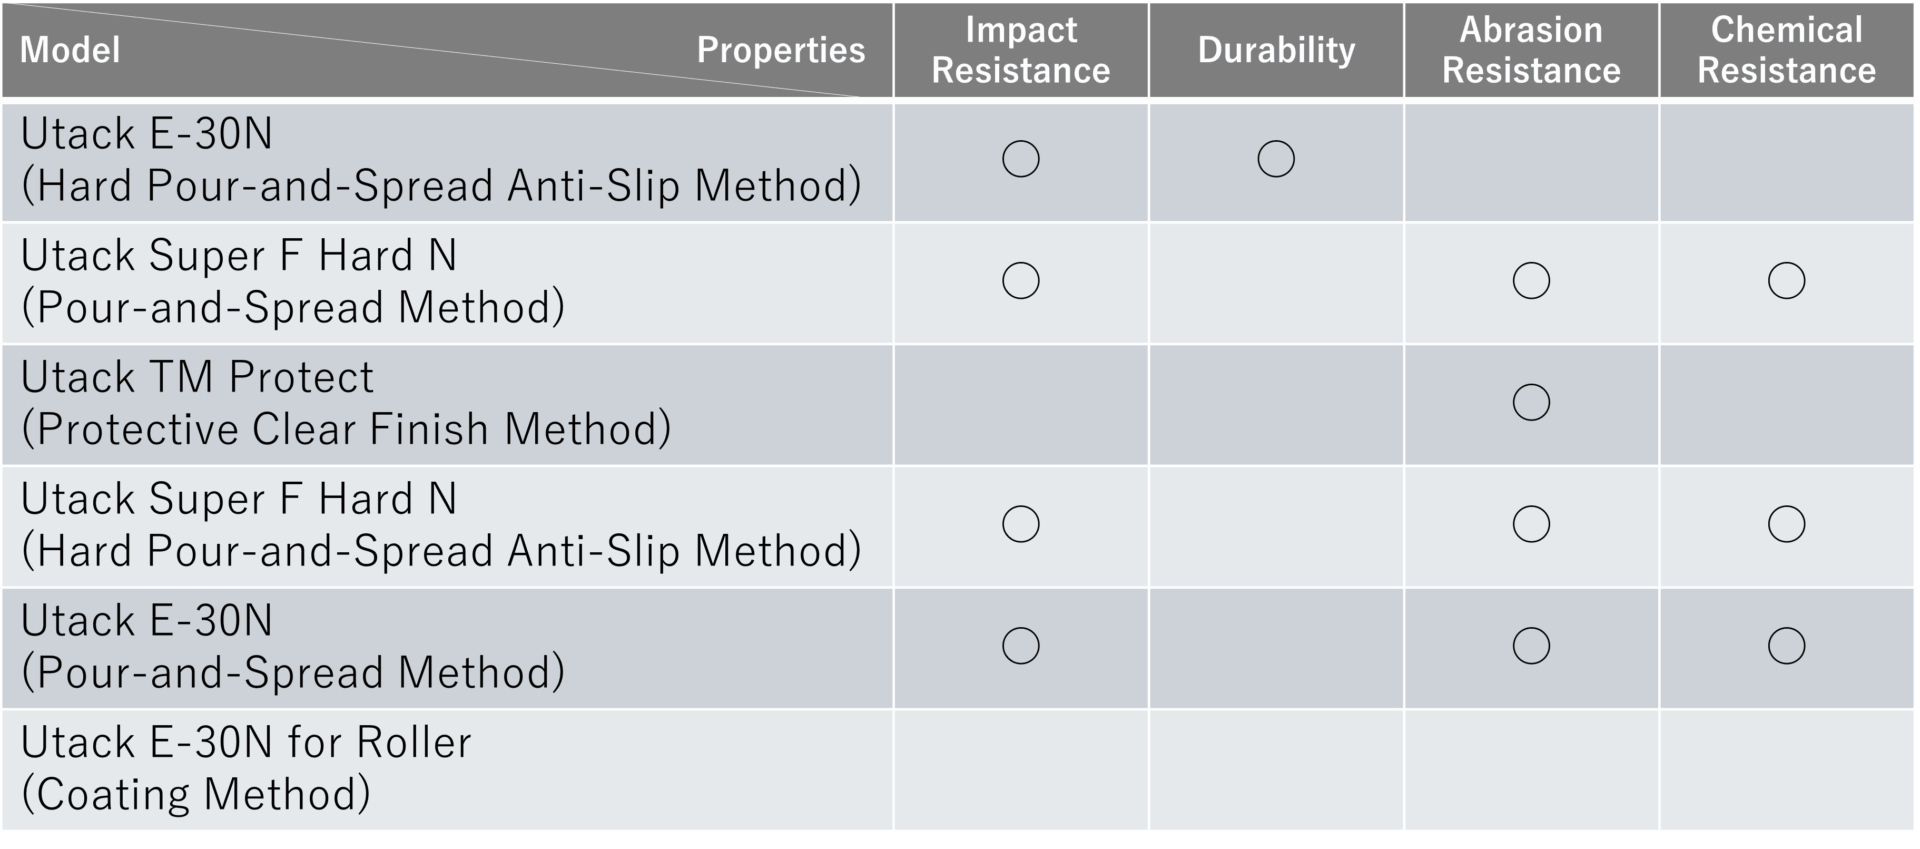Click Impact Resistance circle for first E-30N Anti-Slip row
This screenshot has height=849, width=1920.
pos(1020,159)
